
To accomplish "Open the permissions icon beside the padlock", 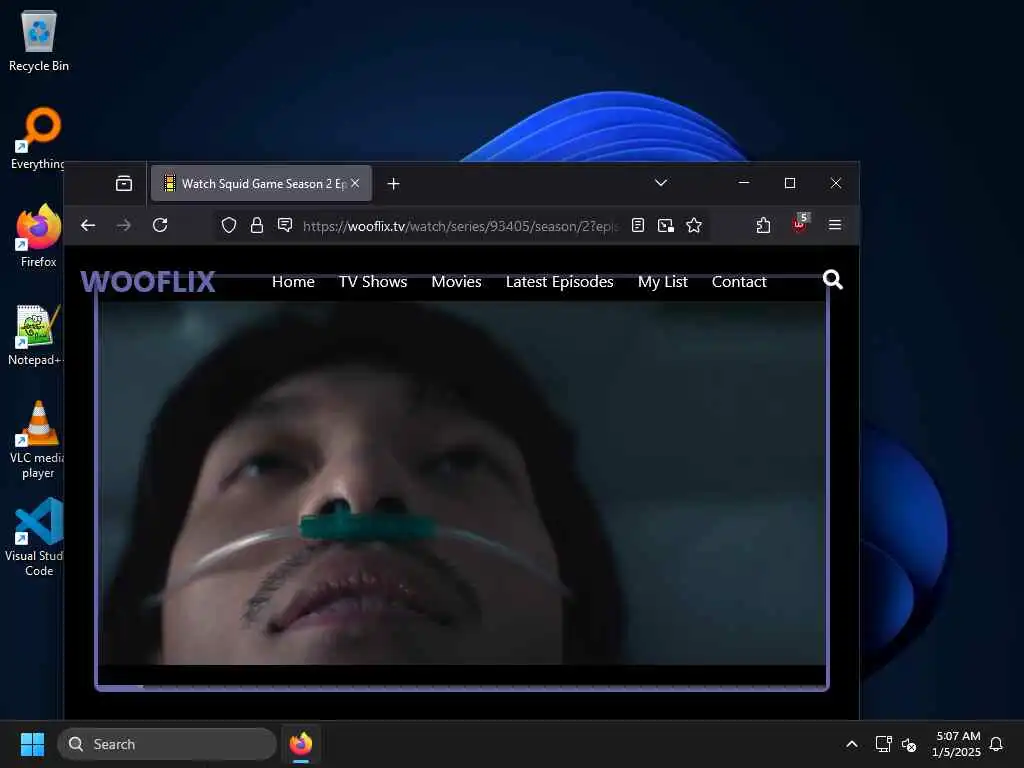I will 285,225.
